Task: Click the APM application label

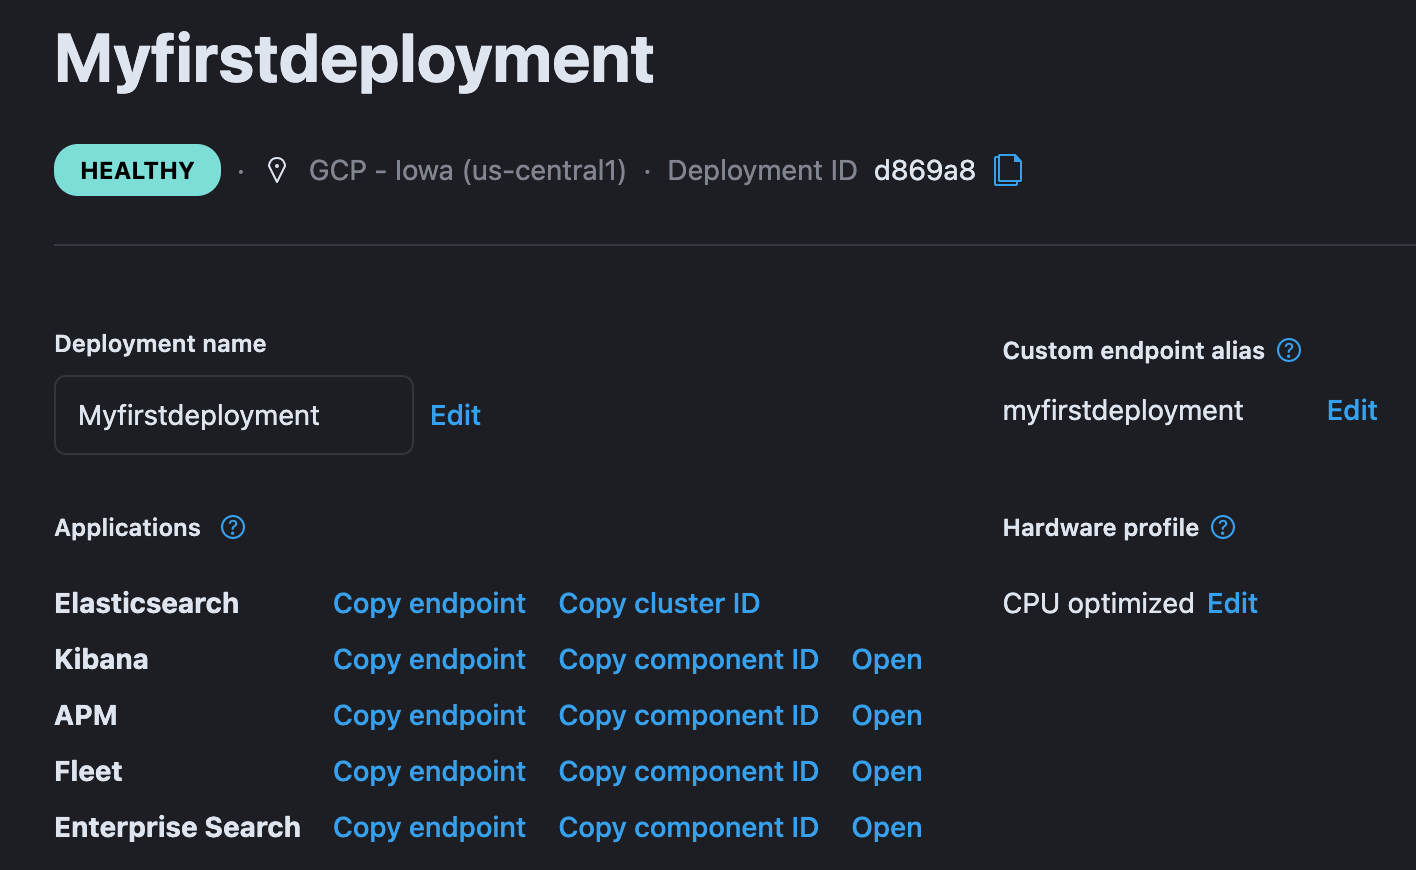Action: (x=86, y=715)
